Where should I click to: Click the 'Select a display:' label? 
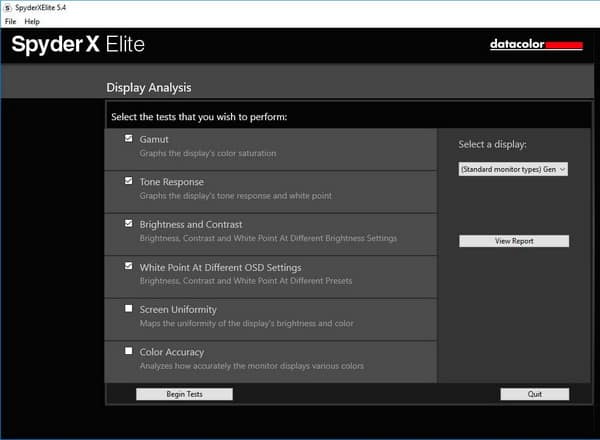pyautogui.click(x=492, y=145)
